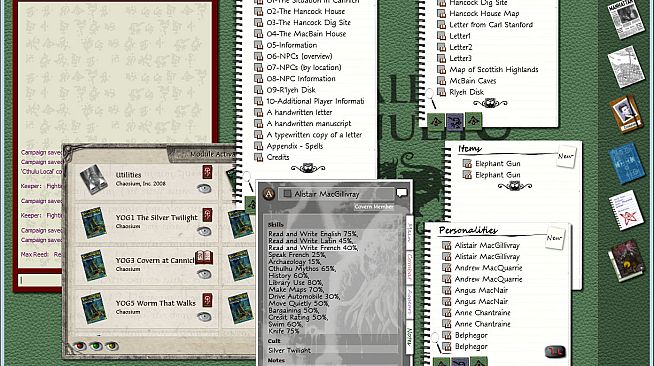Viewport: 654px width, 366px height.
Task: Click the speech bubble icon on Alistair's sheet
Action: click(402, 193)
